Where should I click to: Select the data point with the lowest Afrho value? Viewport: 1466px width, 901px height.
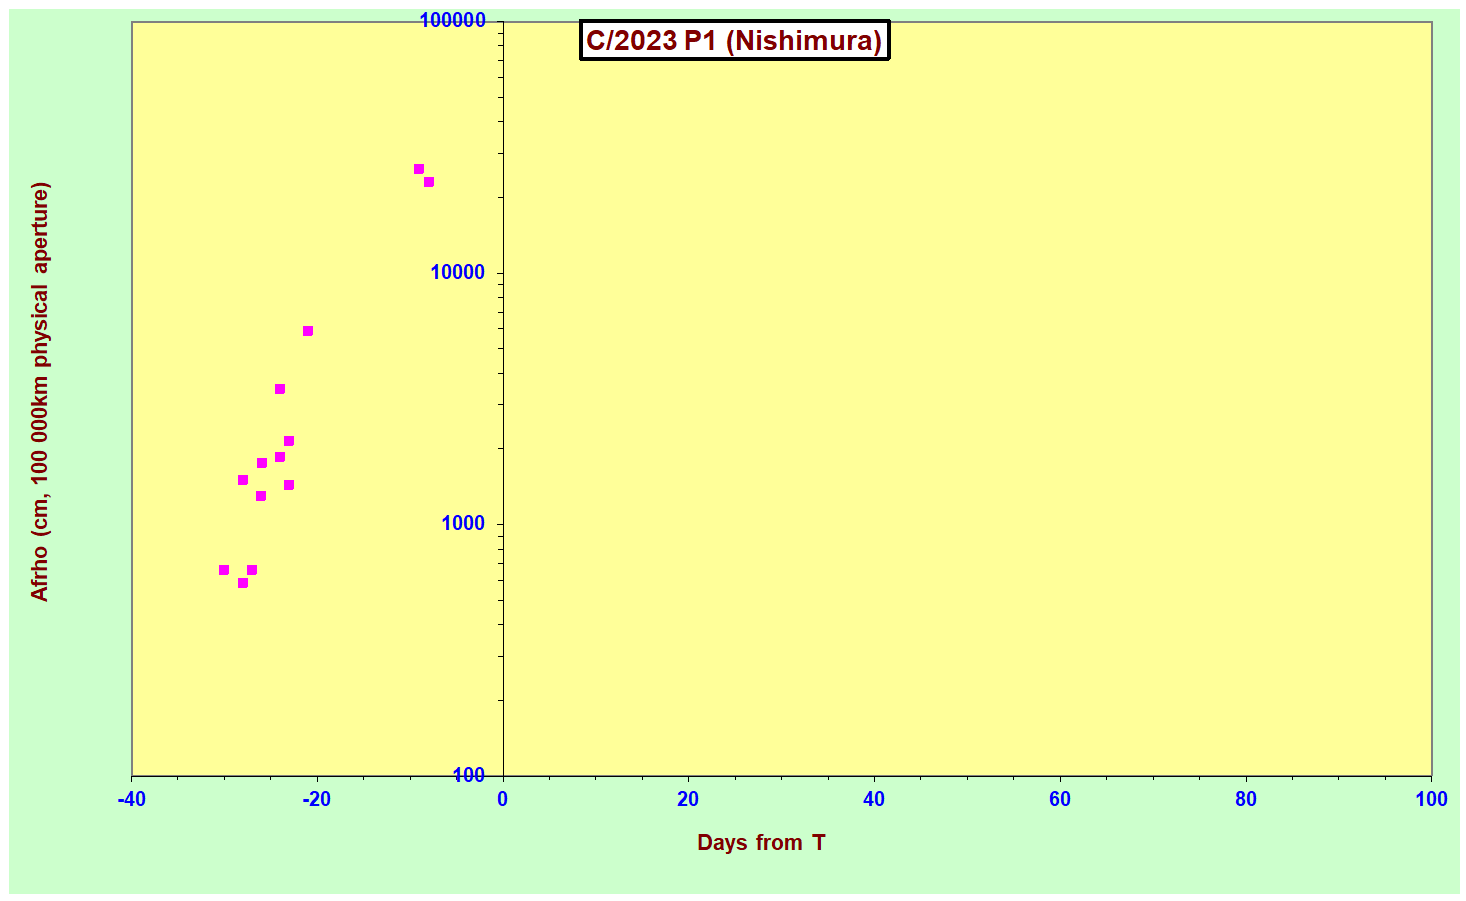coord(243,583)
